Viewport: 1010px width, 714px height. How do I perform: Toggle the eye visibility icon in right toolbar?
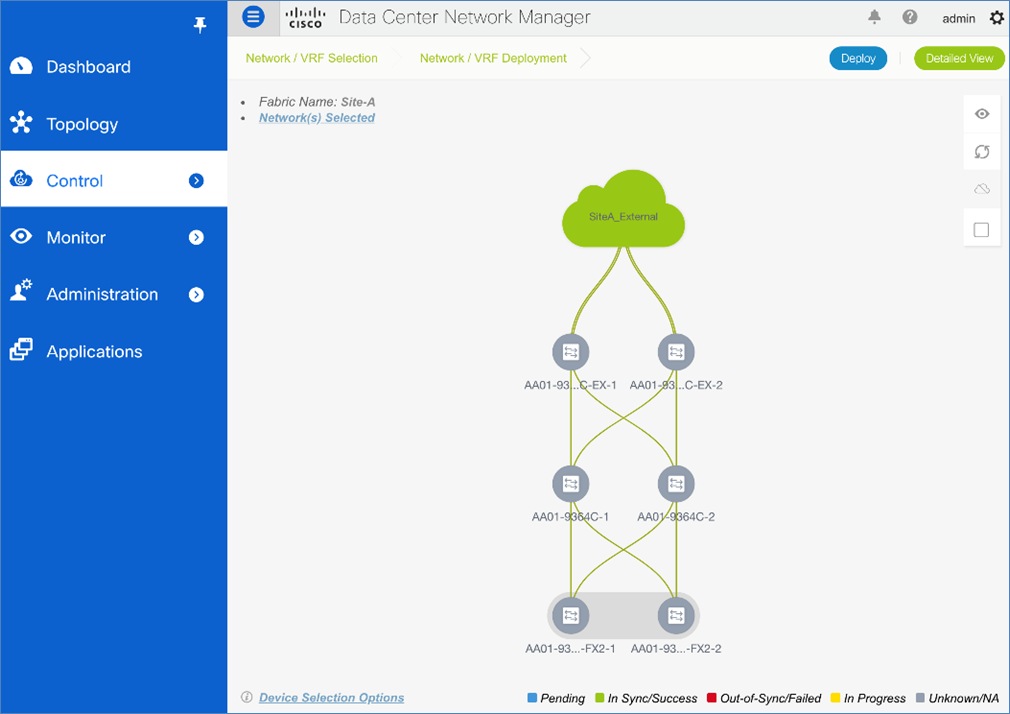click(982, 114)
